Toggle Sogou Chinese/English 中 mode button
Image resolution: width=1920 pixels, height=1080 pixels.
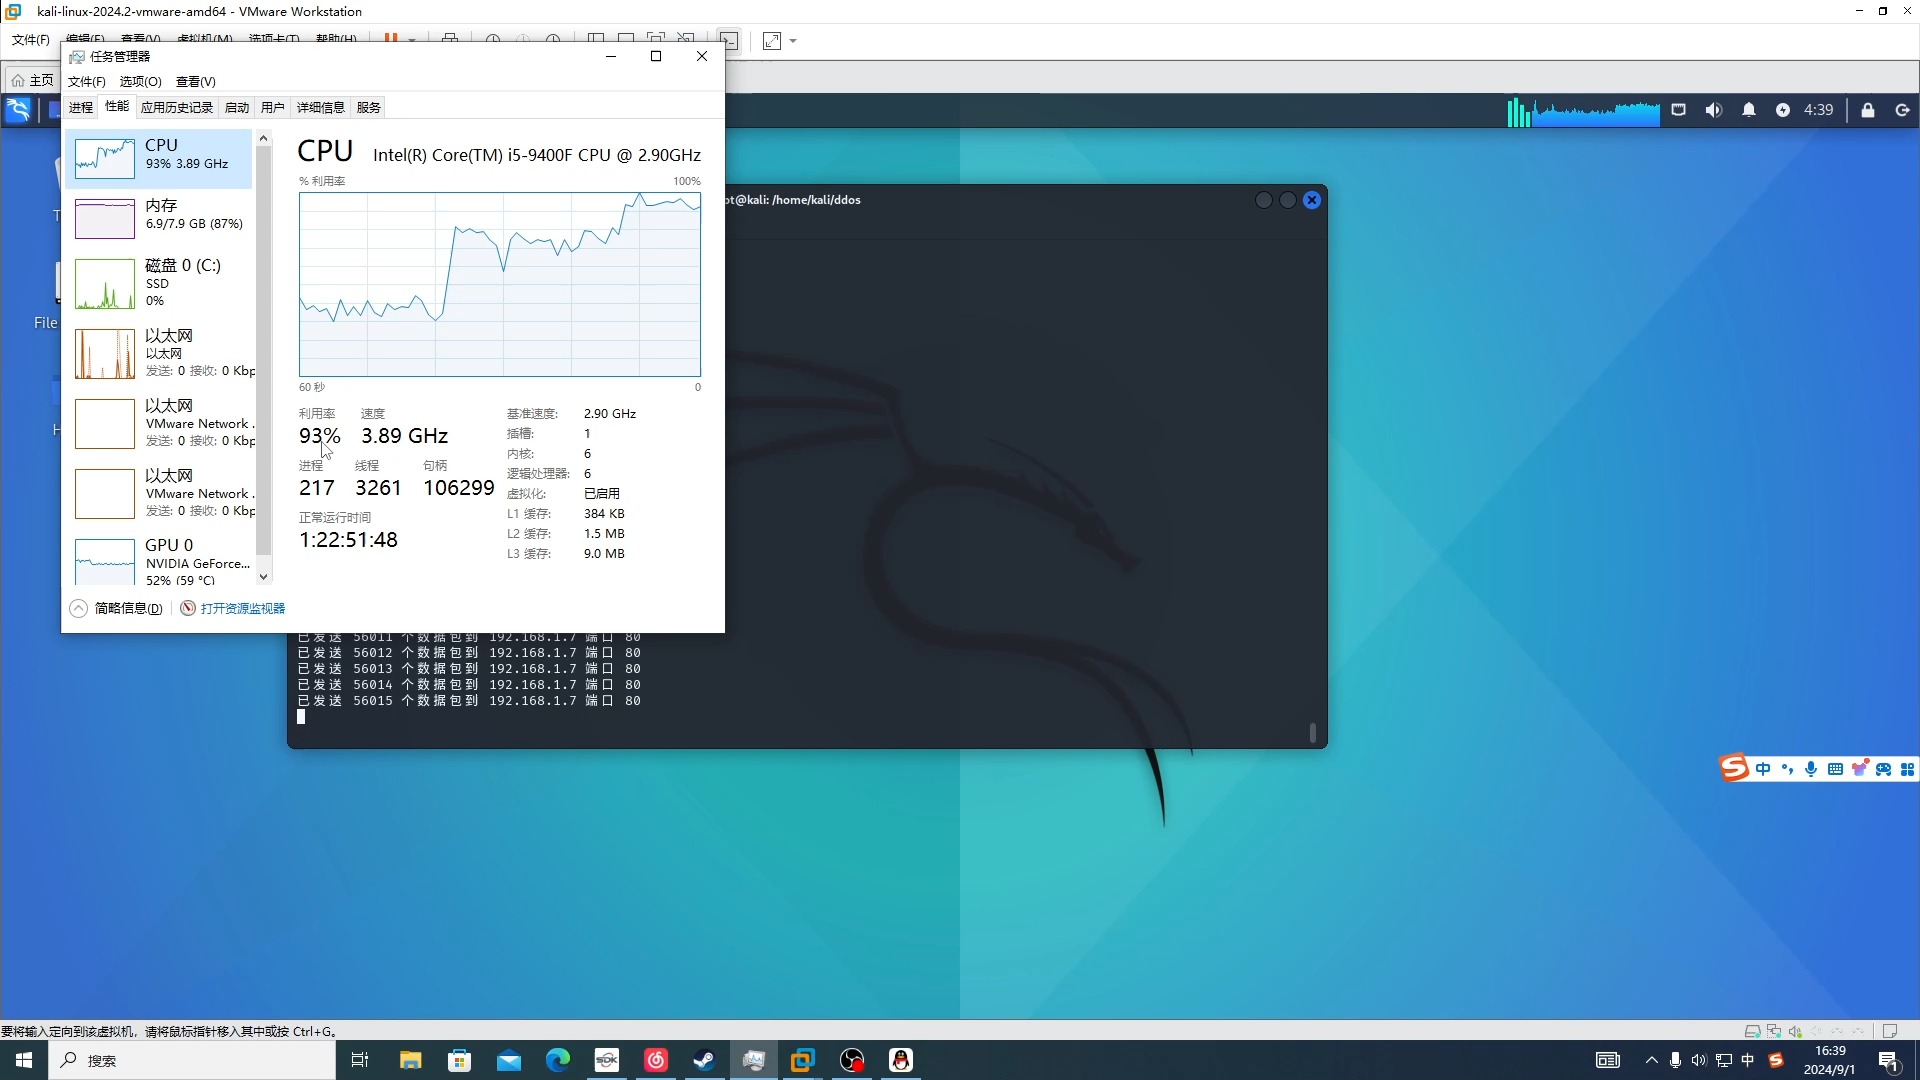coord(1763,769)
